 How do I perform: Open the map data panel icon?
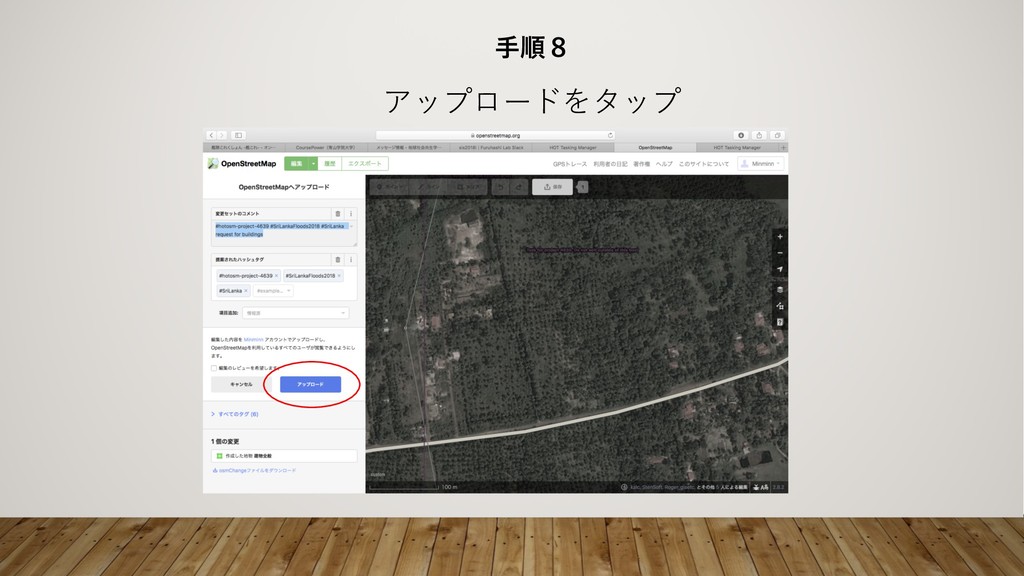click(780, 306)
